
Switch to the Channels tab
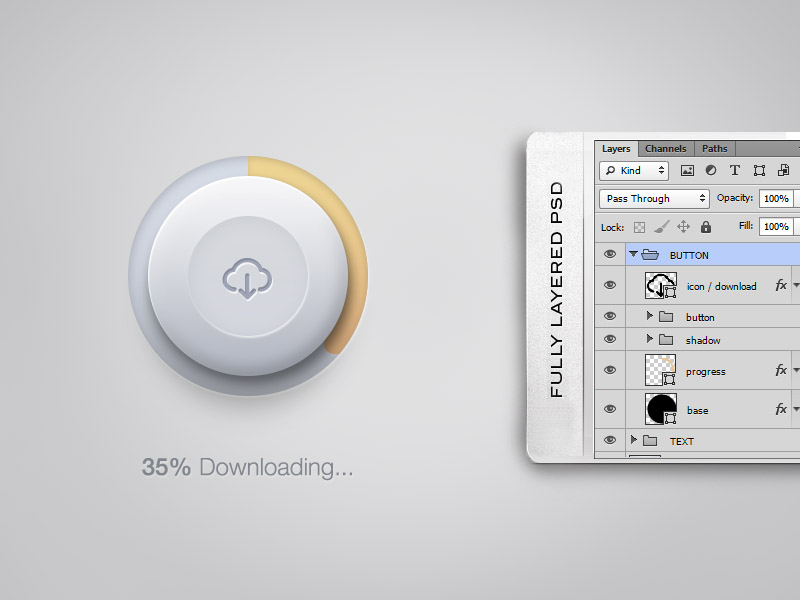click(x=665, y=148)
